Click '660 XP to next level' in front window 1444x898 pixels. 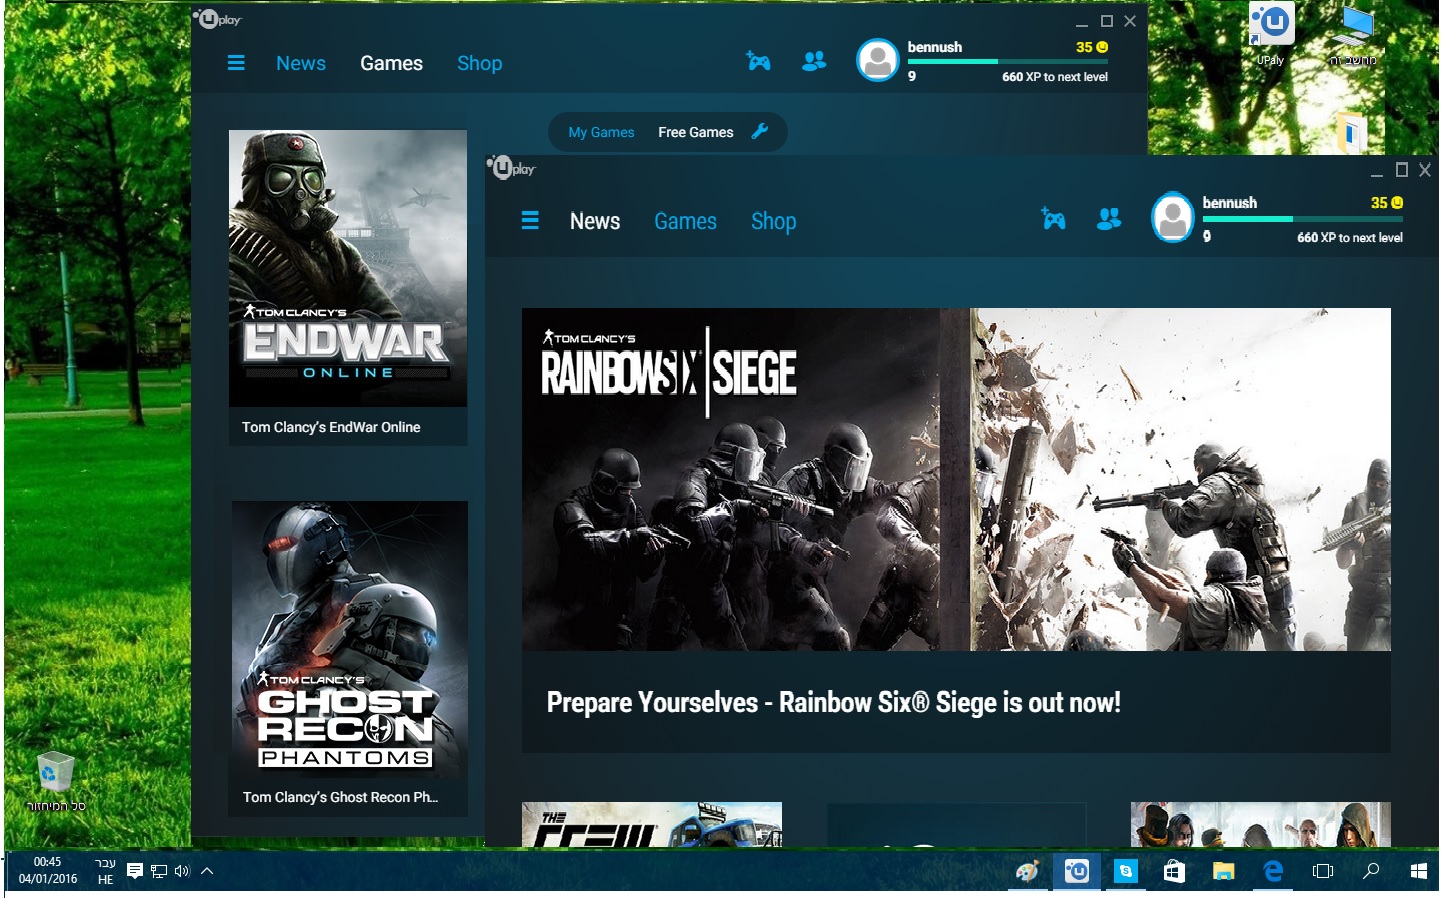click(x=1350, y=238)
